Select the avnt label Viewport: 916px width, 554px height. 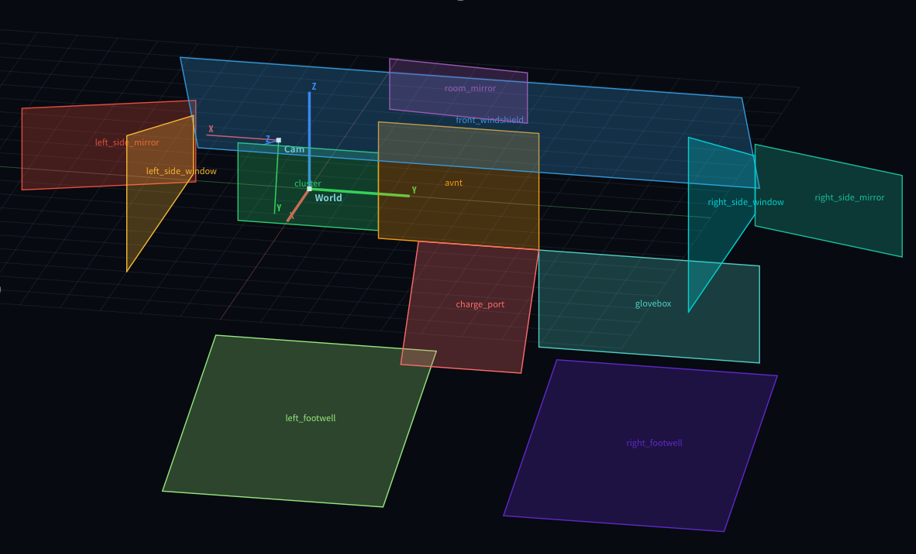[x=453, y=183]
